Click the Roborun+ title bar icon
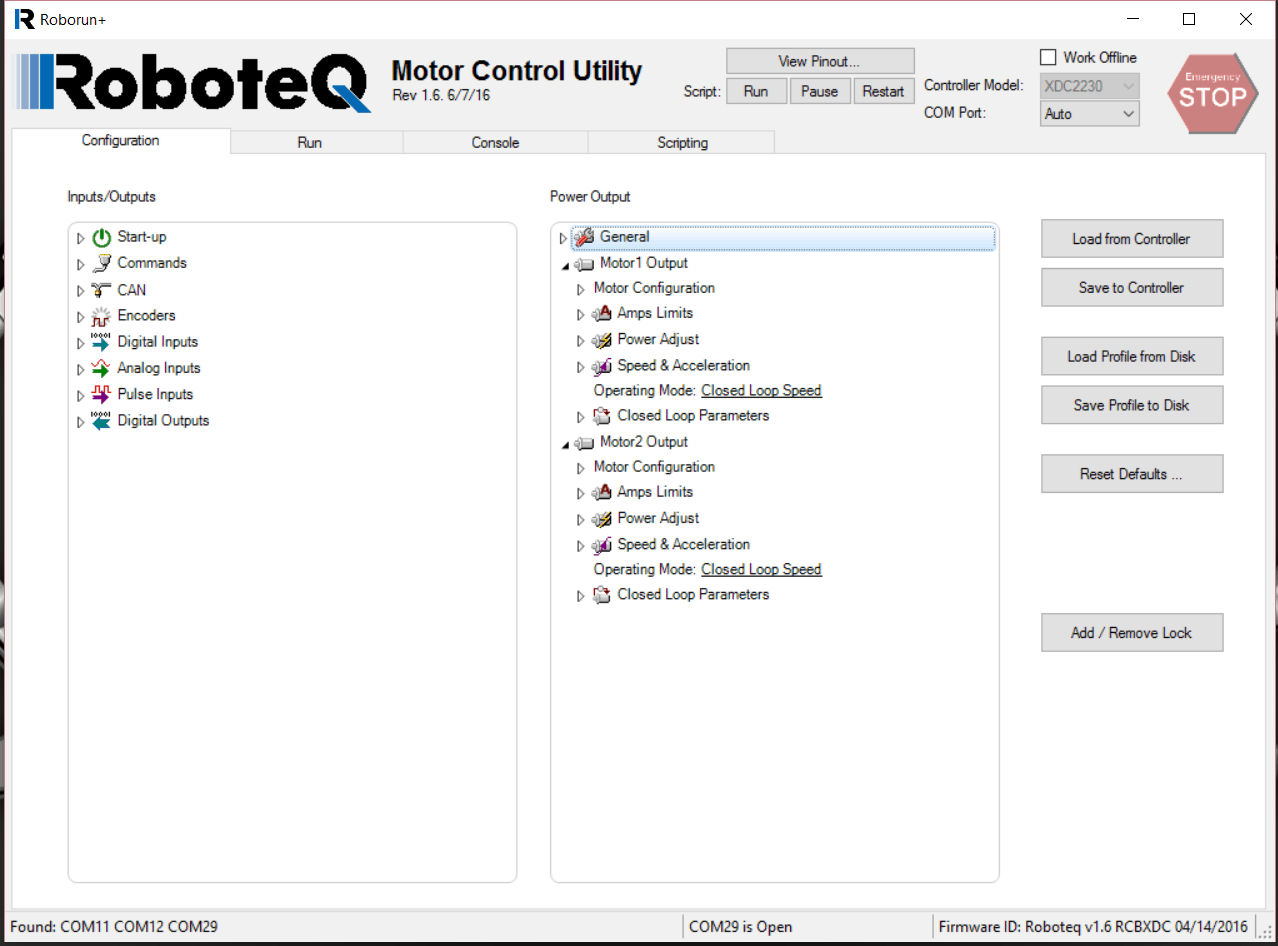 [25, 19]
